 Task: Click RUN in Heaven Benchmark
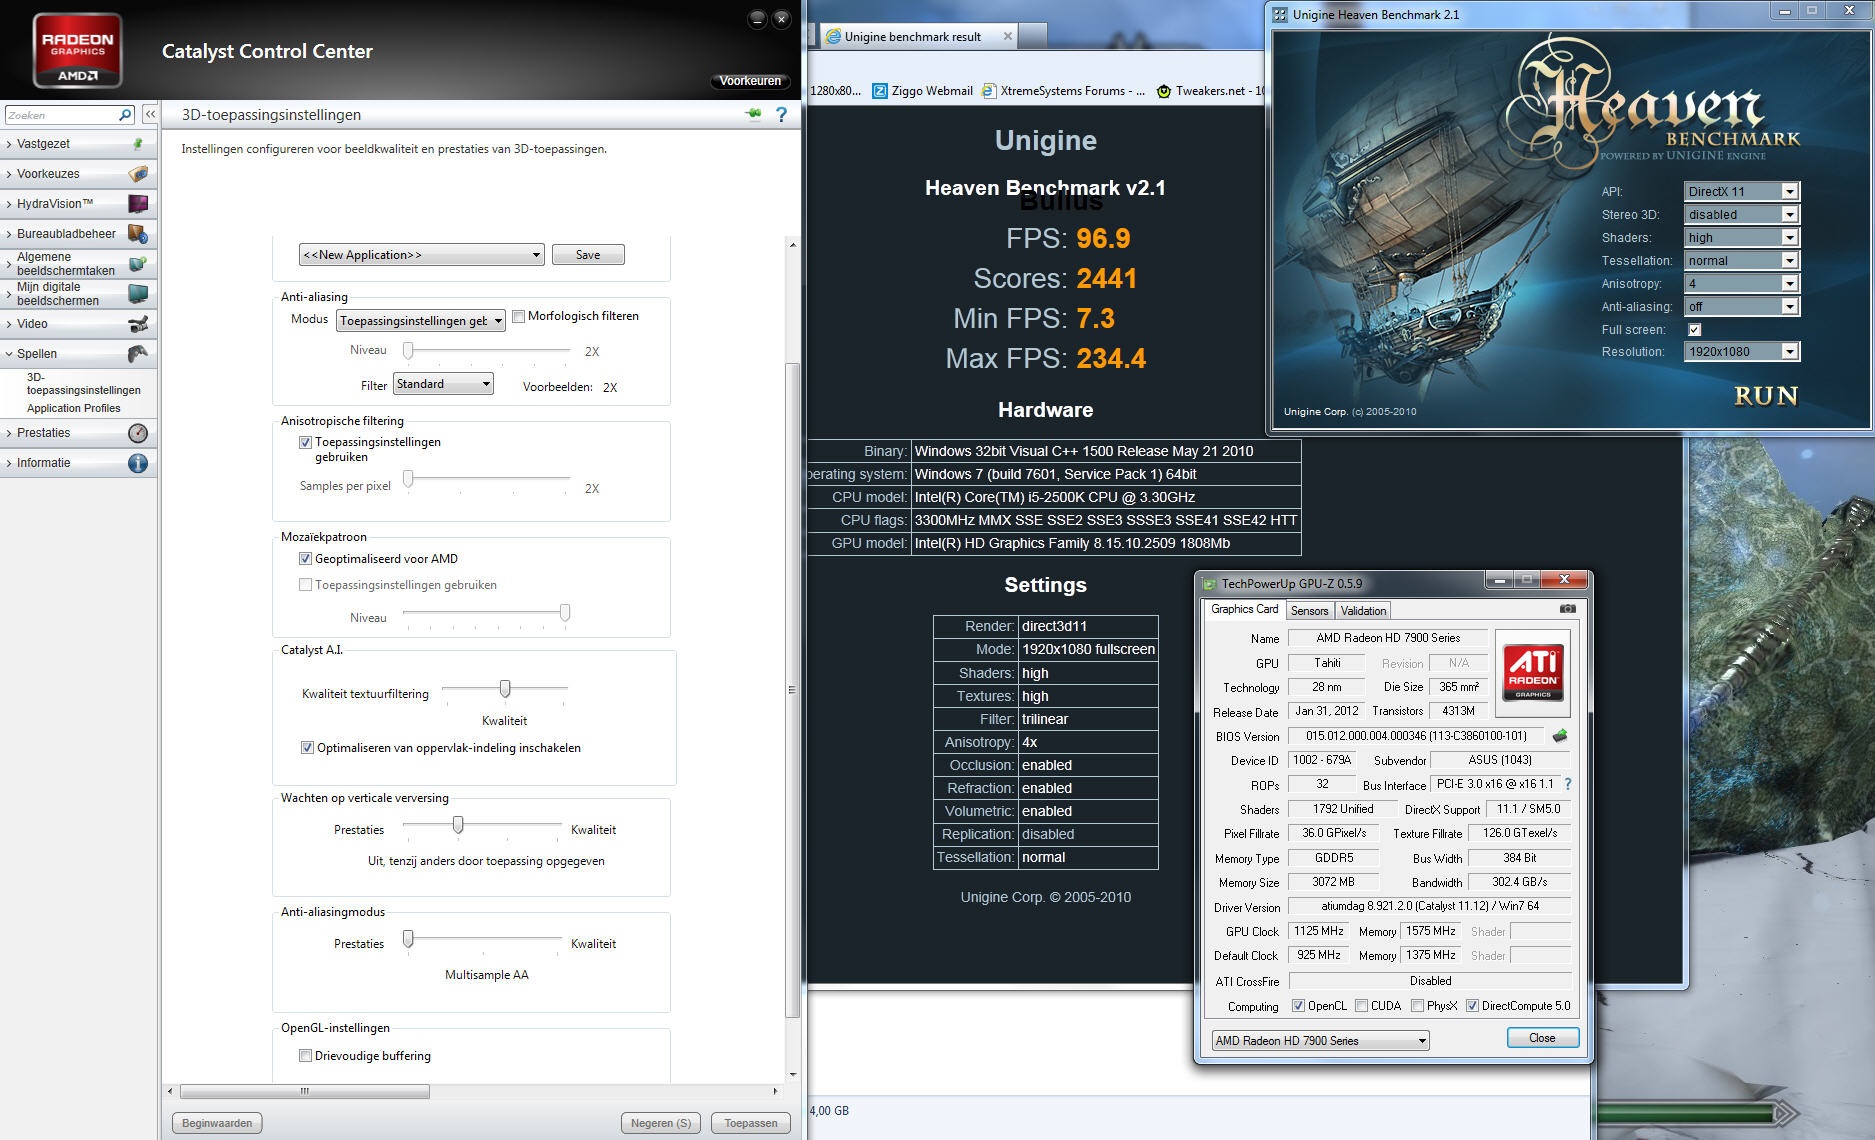pos(1766,396)
